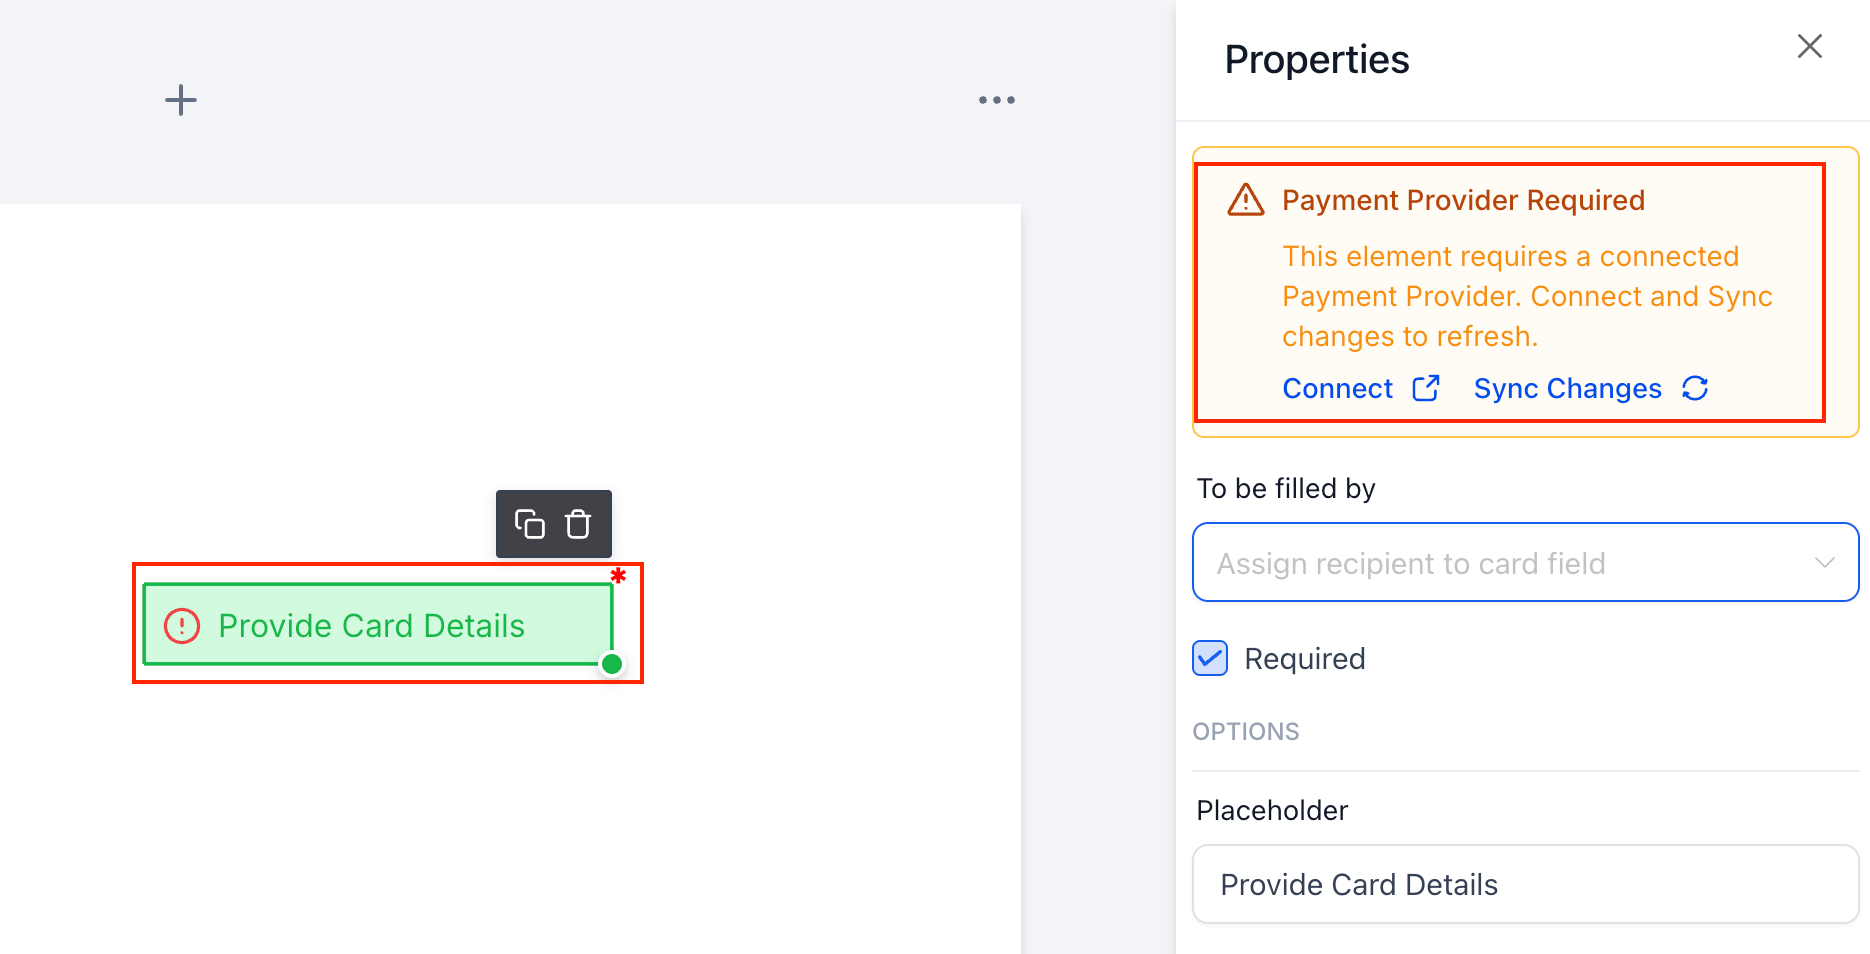The width and height of the screenshot is (1870, 954).
Task: Open the add element plus icon
Action: click(x=181, y=99)
